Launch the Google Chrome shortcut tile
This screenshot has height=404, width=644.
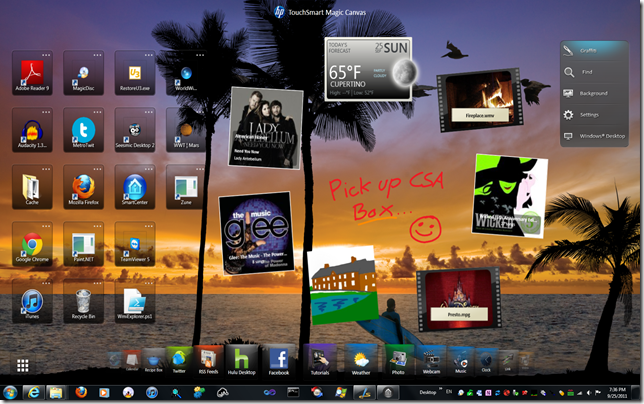point(32,244)
